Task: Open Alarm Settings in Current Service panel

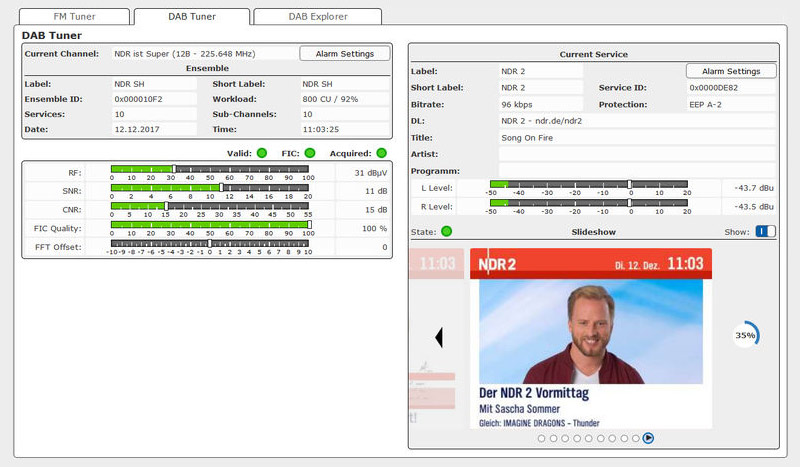Action: tap(731, 71)
